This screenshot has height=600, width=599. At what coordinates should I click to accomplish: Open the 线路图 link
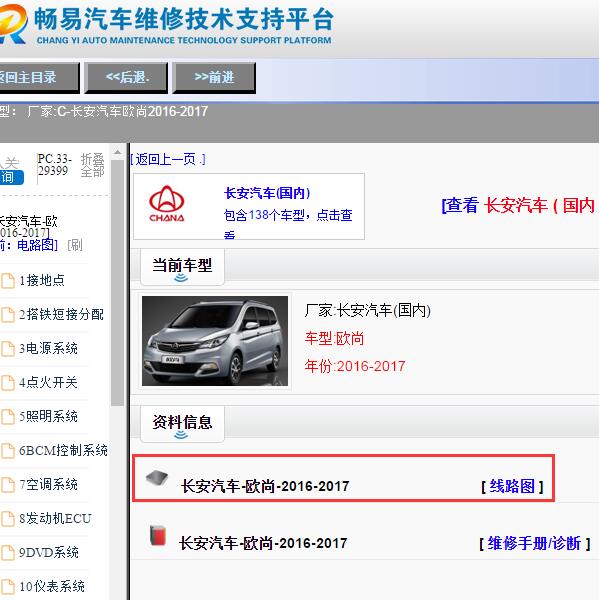pyautogui.click(x=512, y=486)
